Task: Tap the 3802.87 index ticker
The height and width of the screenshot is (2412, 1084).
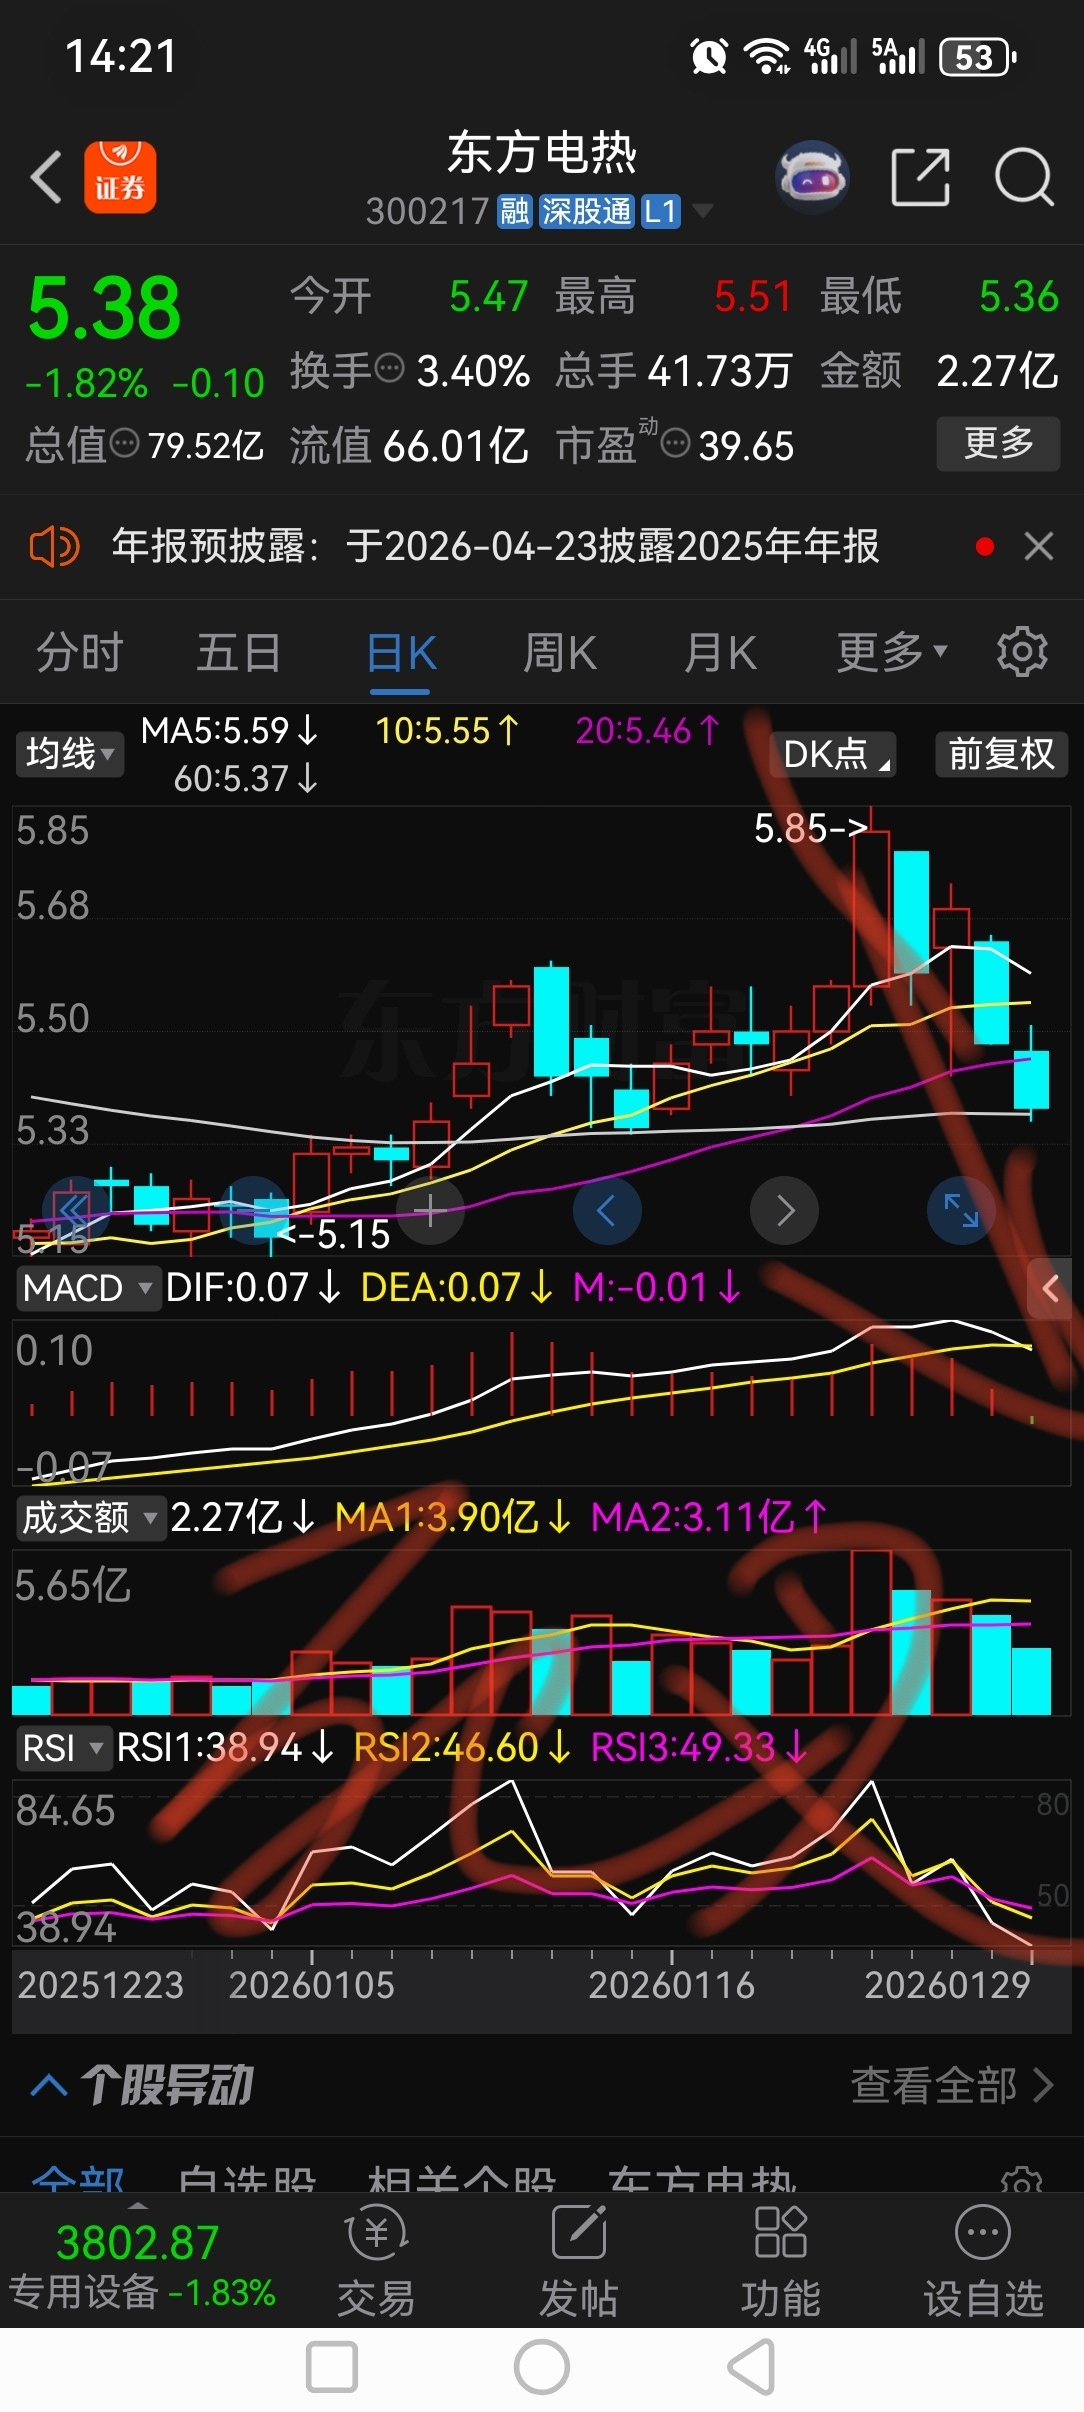Action: tap(137, 2243)
